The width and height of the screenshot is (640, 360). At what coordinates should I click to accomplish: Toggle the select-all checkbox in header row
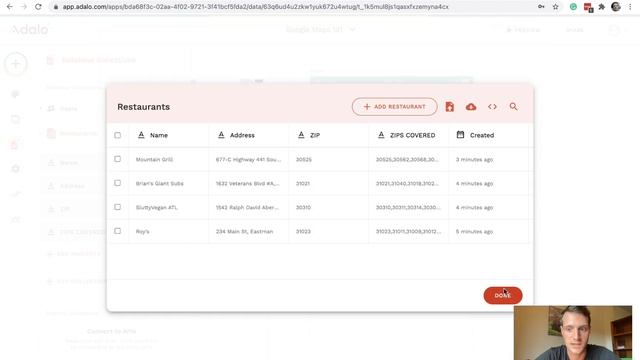coord(118,135)
